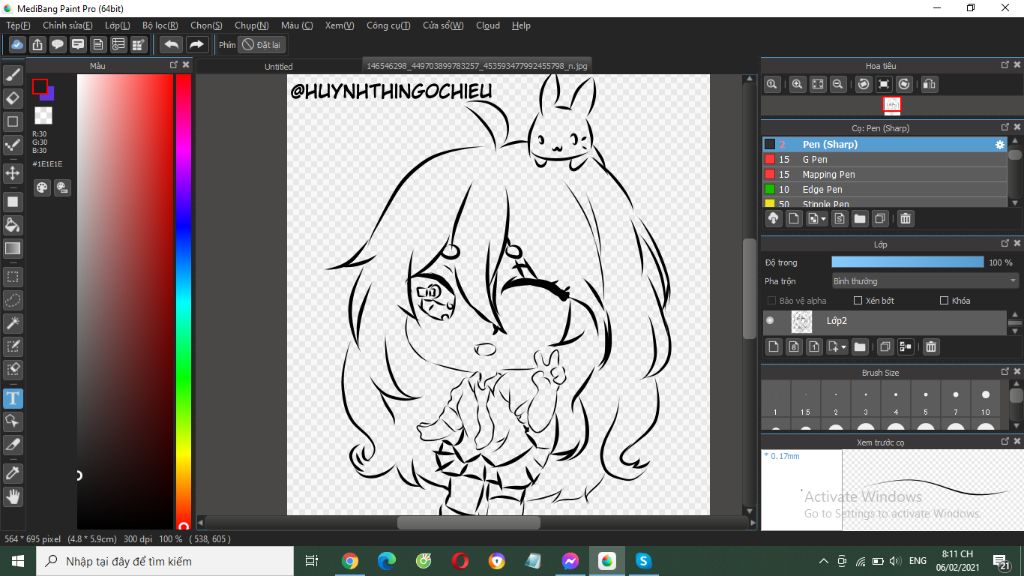
Task: Enable the Xén bớt checkbox
Action: [858, 300]
